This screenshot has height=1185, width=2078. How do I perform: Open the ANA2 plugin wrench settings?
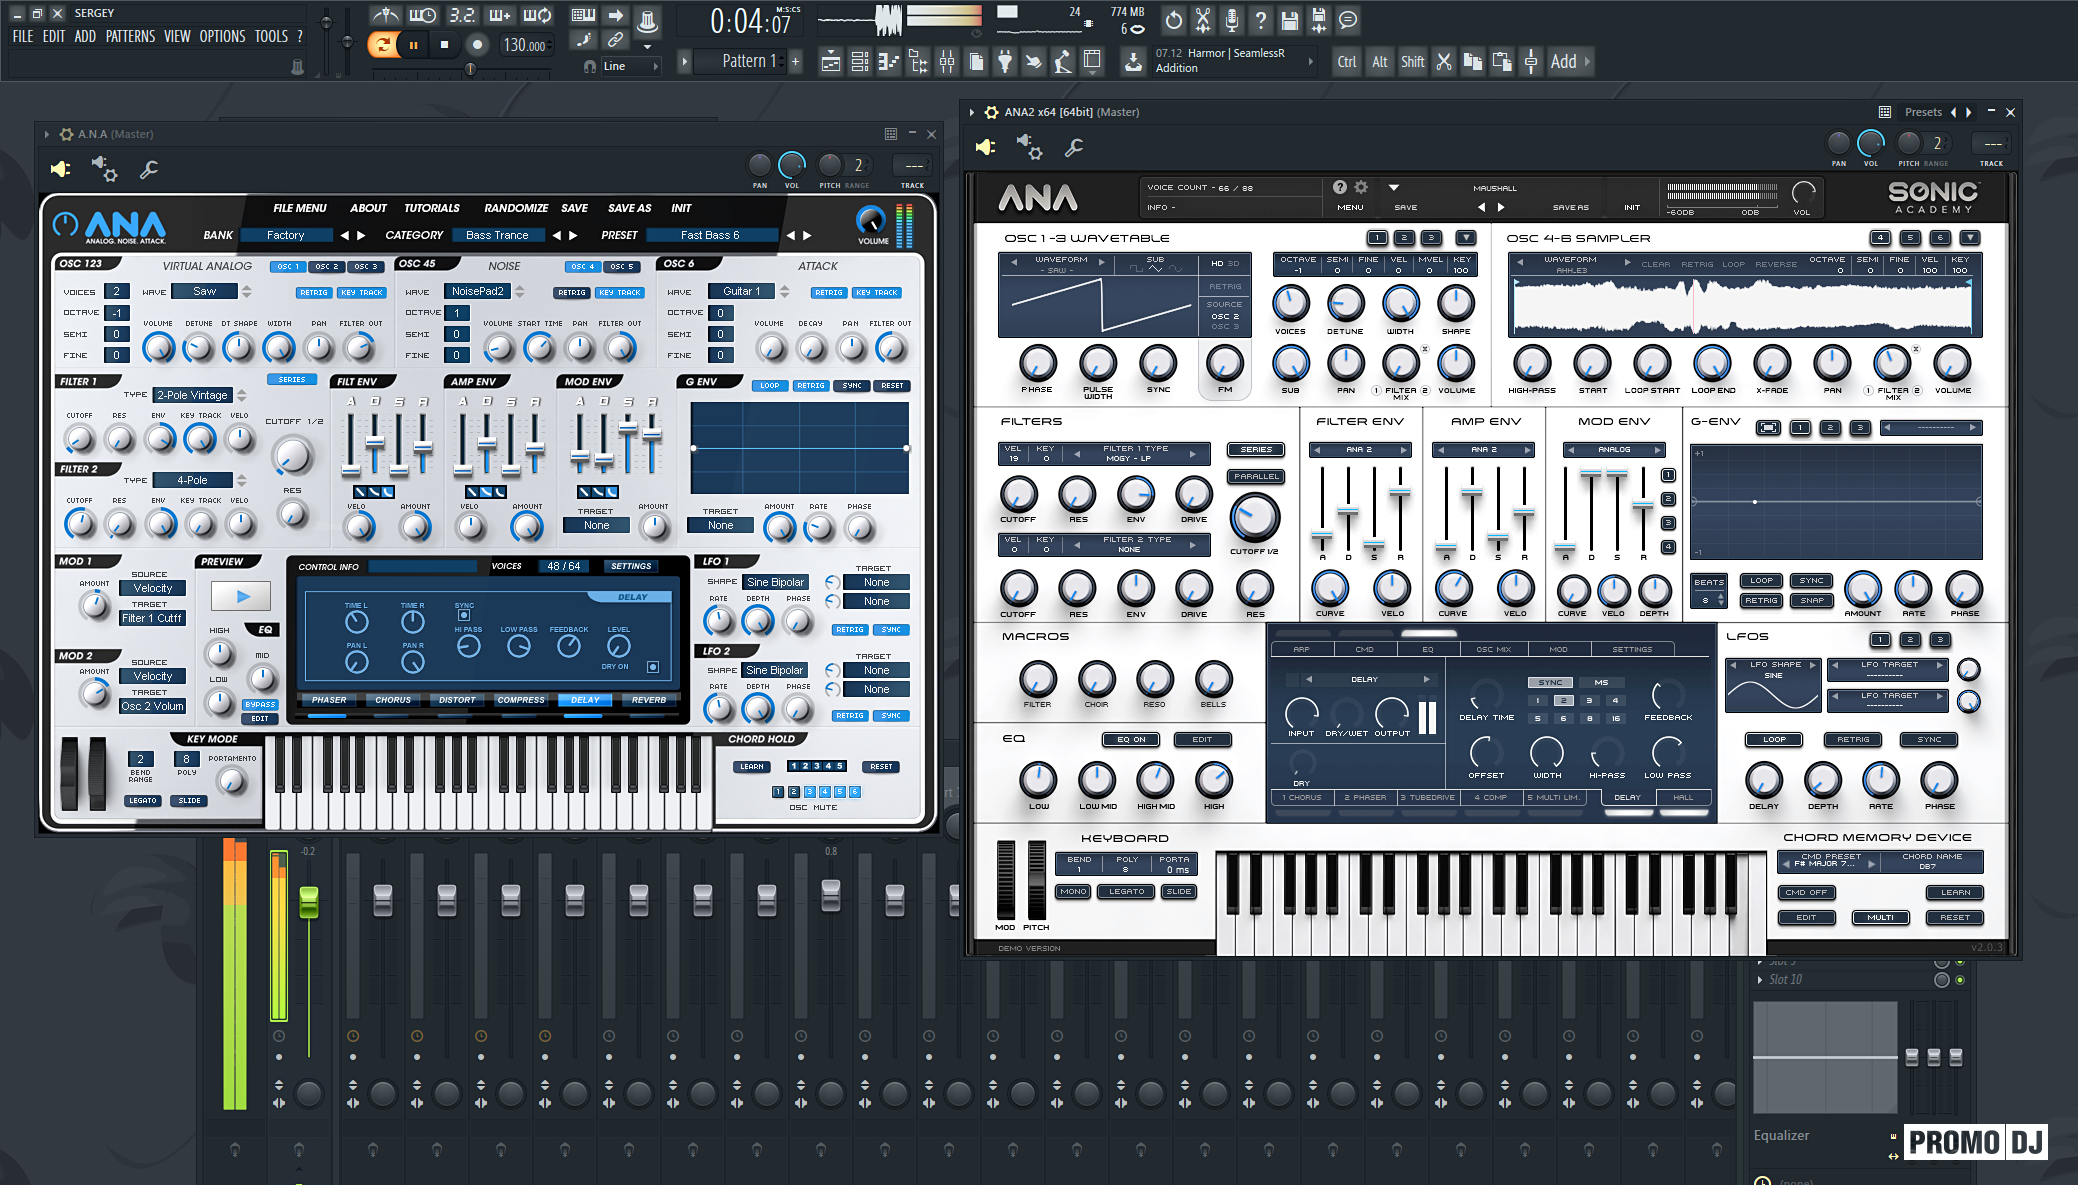(1073, 148)
